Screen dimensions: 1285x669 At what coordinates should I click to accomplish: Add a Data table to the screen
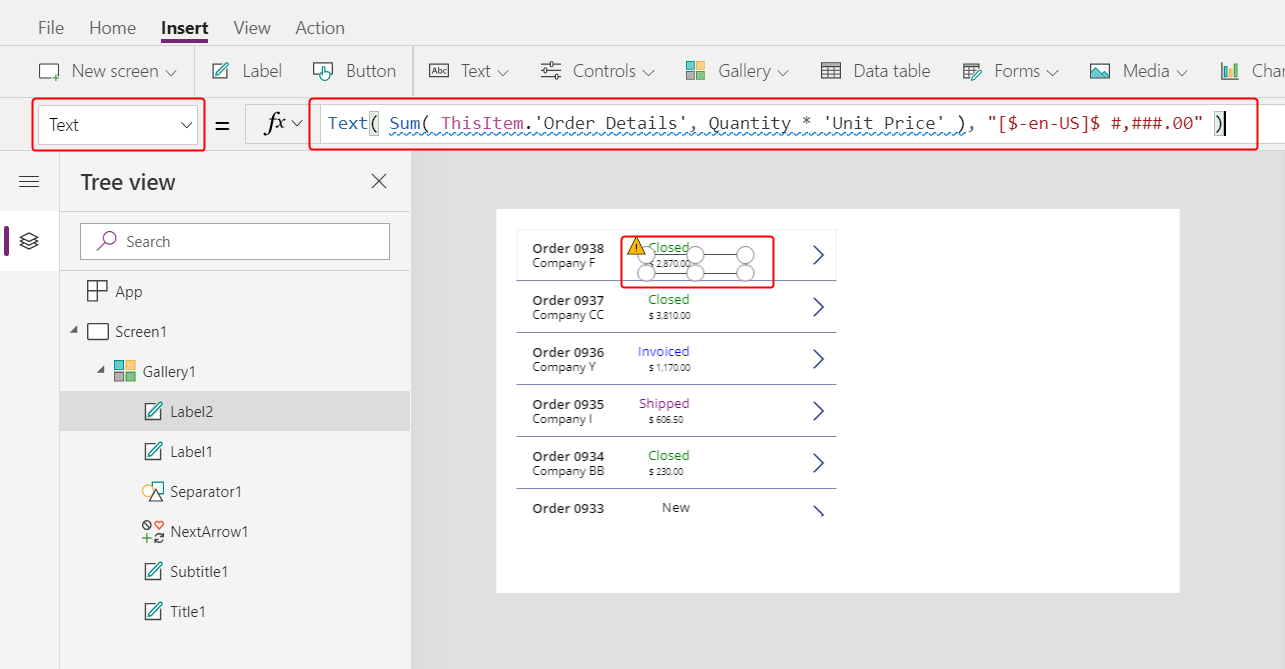point(876,71)
